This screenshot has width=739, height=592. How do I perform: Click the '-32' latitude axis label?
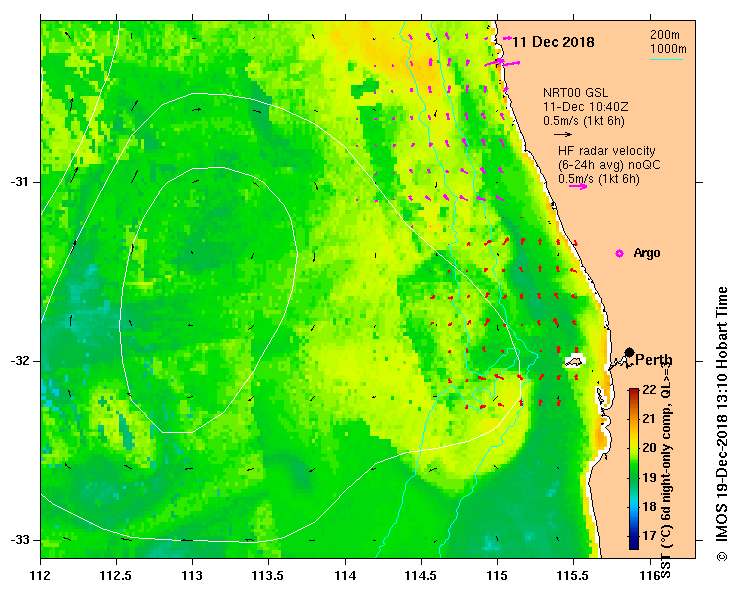pyautogui.click(x=18, y=361)
